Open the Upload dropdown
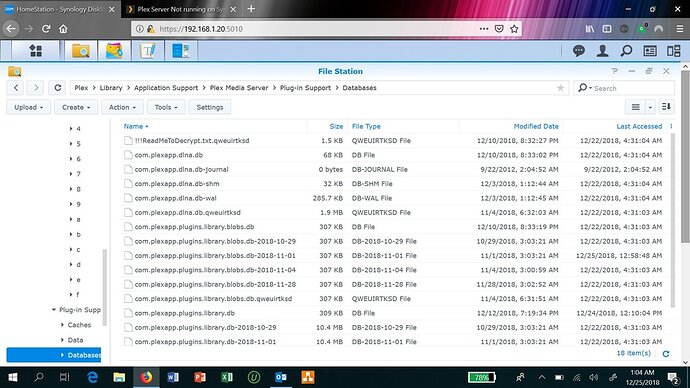The height and width of the screenshot is (388, 690). pos(29,107)
